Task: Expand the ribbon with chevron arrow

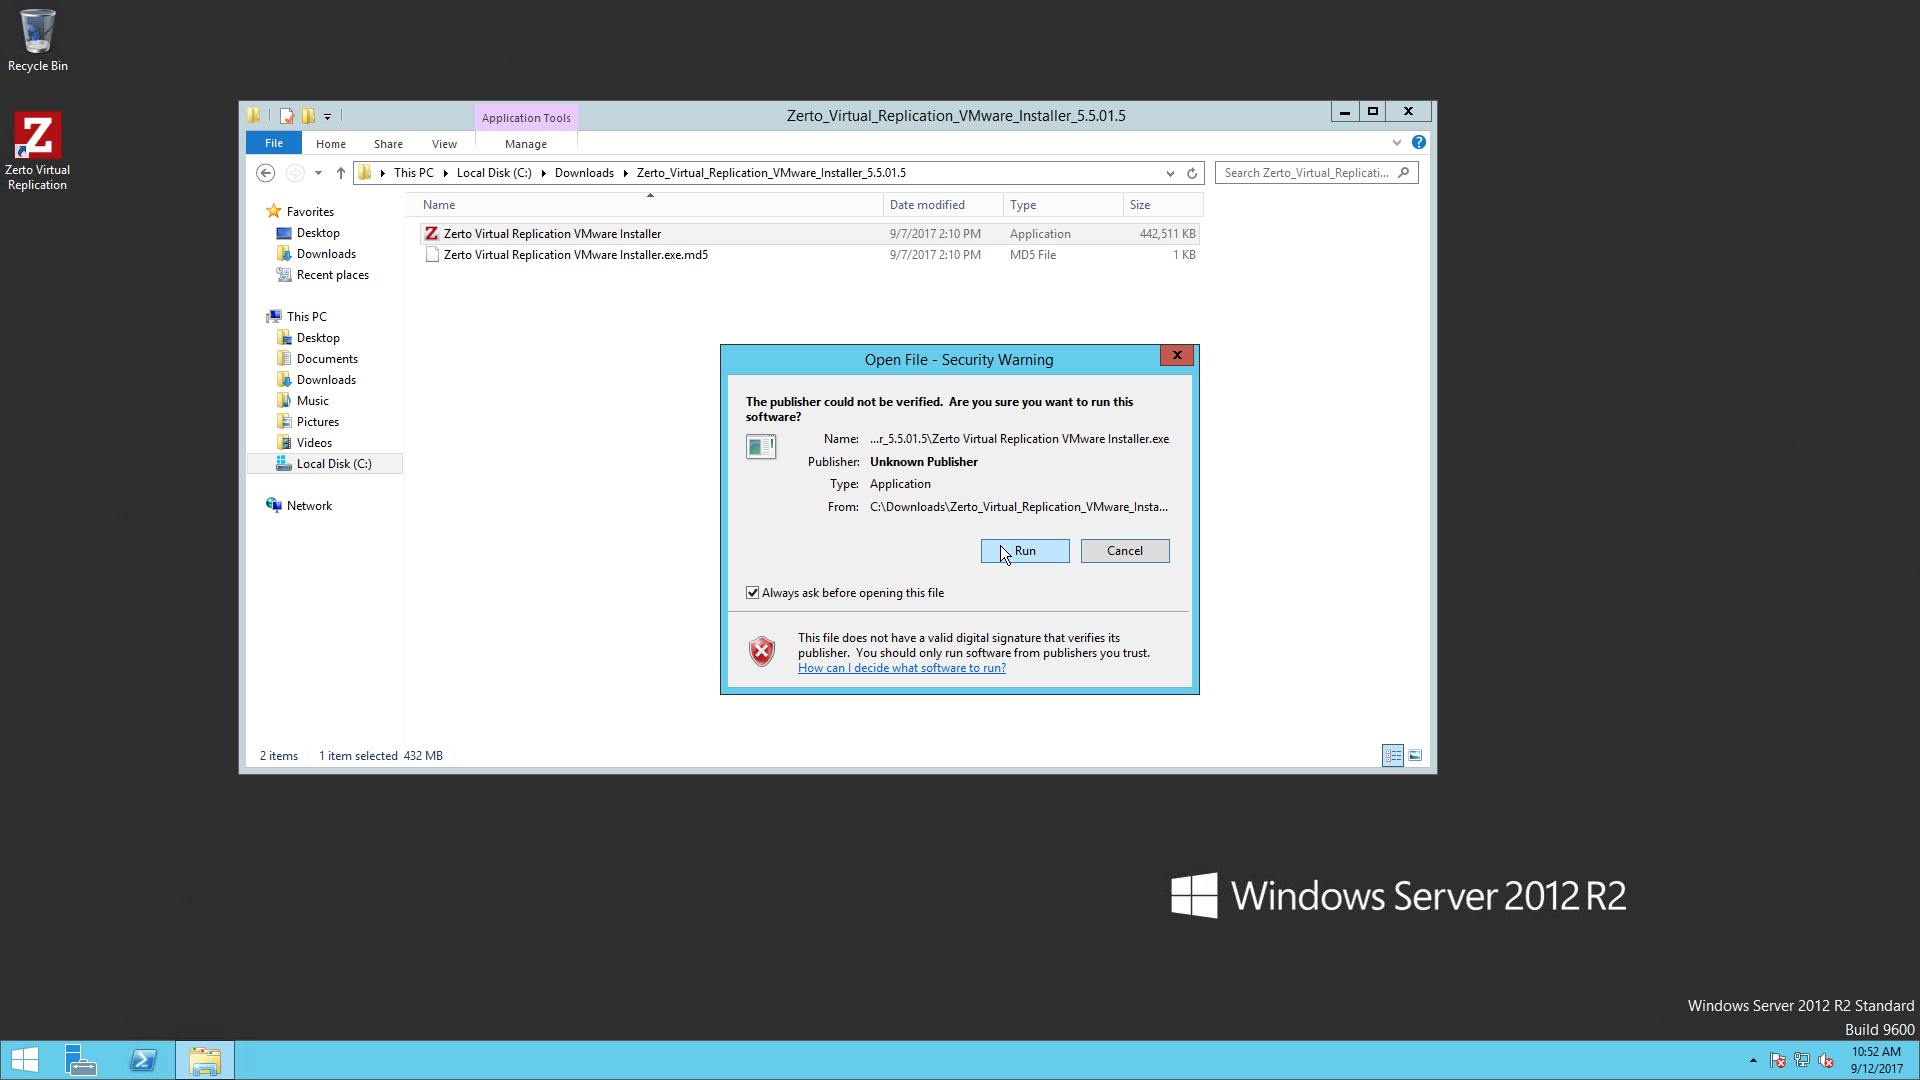Action: [x=1397, y=143]
